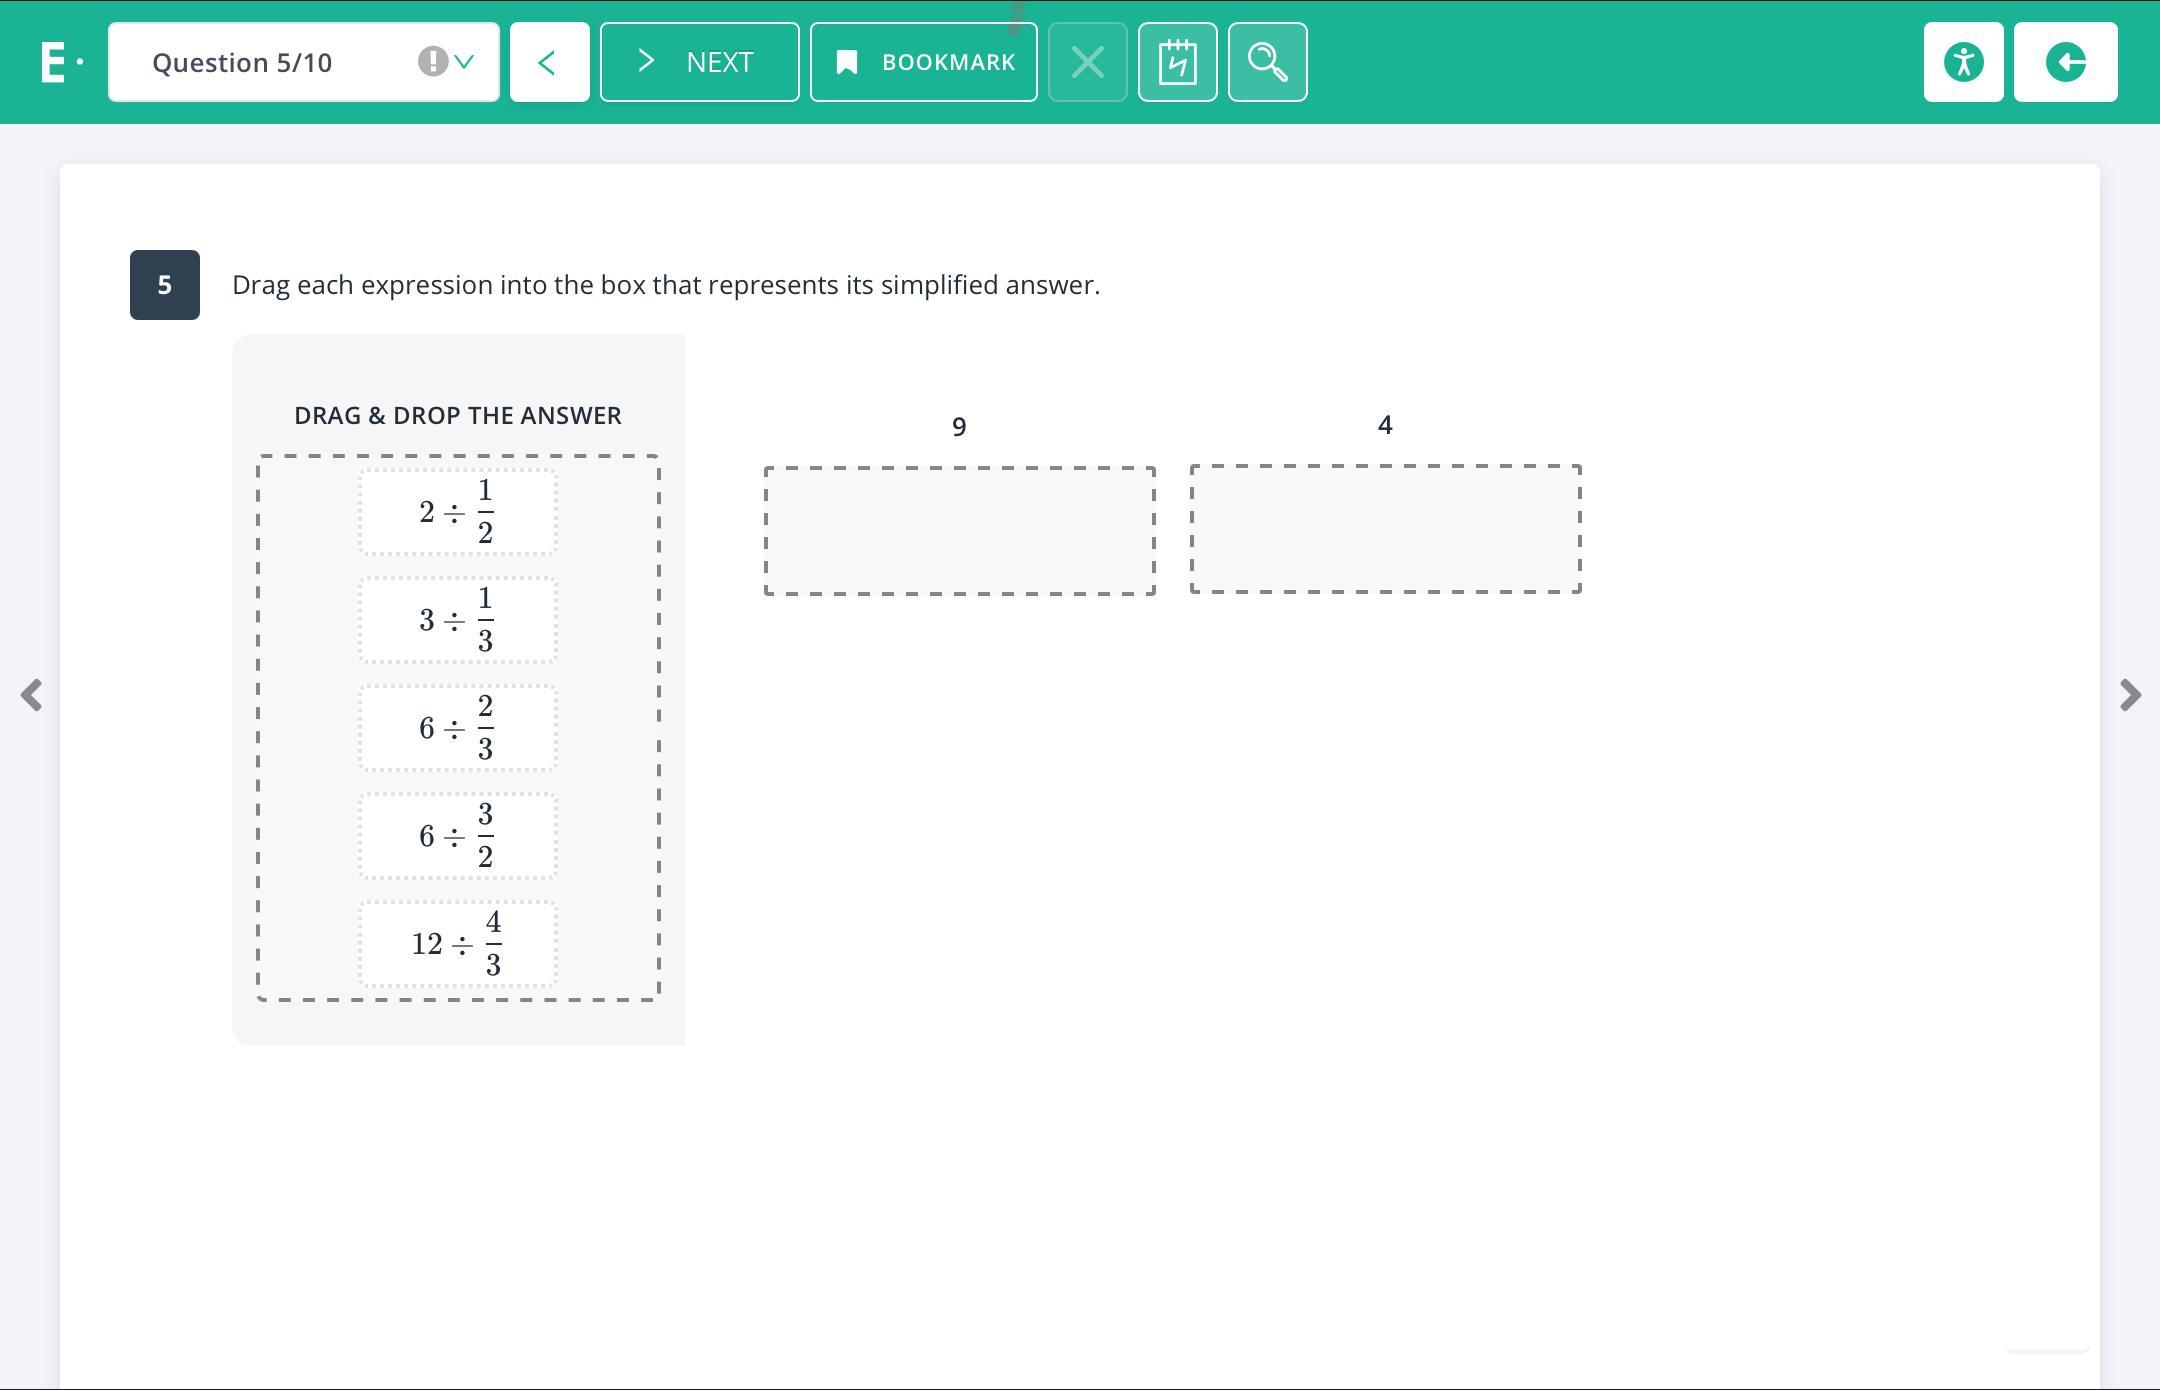Select the 6 ÷ 2/3 expression tile
The image size is (2160, 1390).
pyautogui.click(x=458, y=728)
